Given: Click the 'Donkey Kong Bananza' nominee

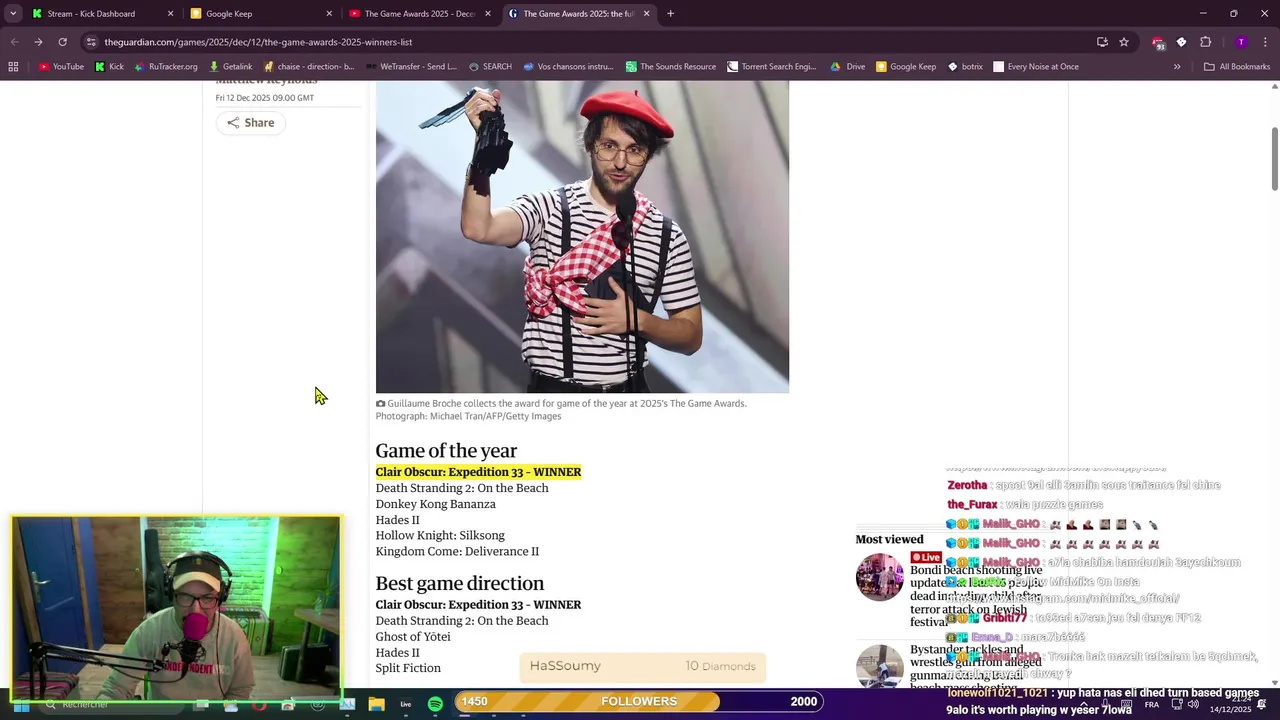Looking at the screenshot, I should tap(435, 504).
